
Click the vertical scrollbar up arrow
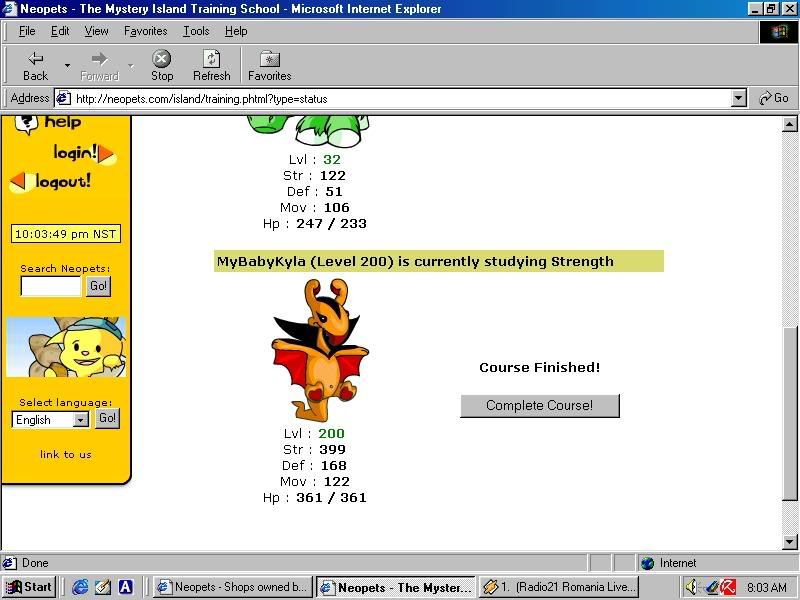[789, 124]
